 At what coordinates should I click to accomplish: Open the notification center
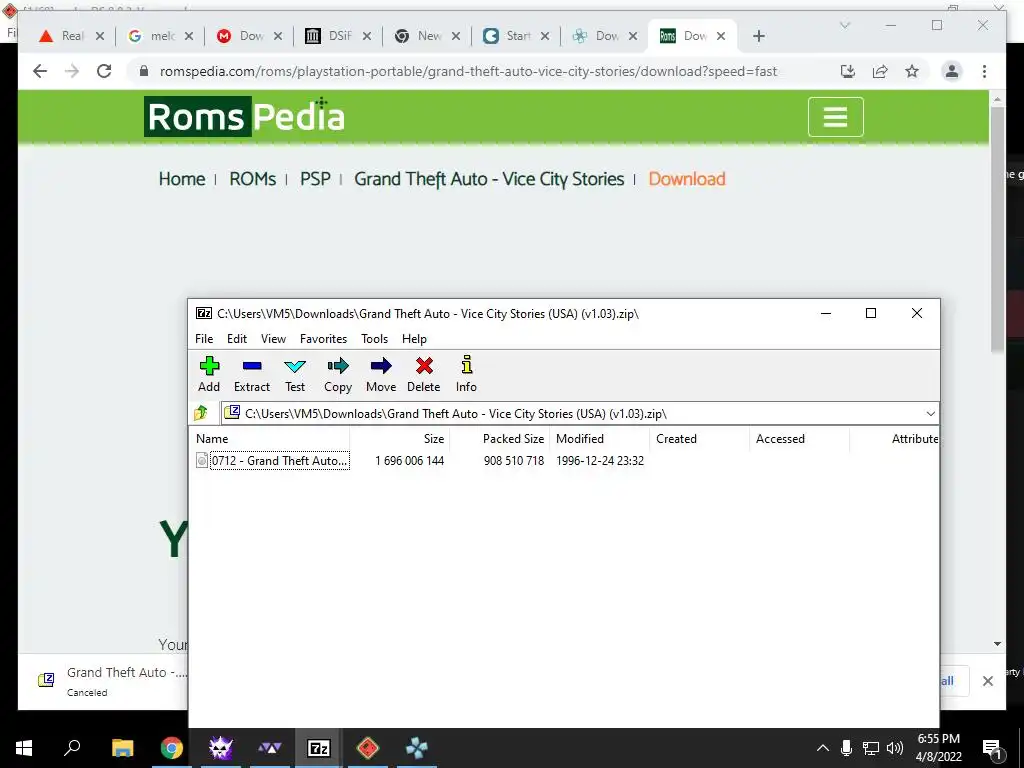(x=993, y=749)
